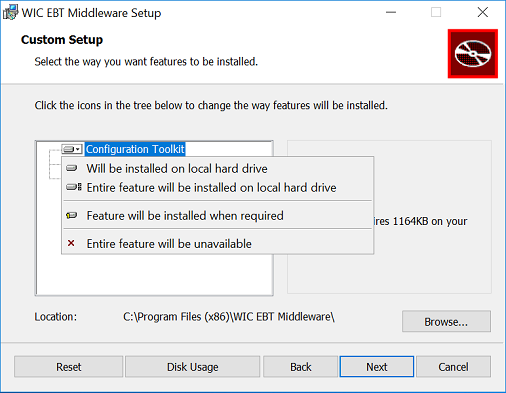Image resolution: width=506 pixels, height=393 pixels.
Task: Choose Entire feature will be installed on local hard drive
Action: (218, 187)
